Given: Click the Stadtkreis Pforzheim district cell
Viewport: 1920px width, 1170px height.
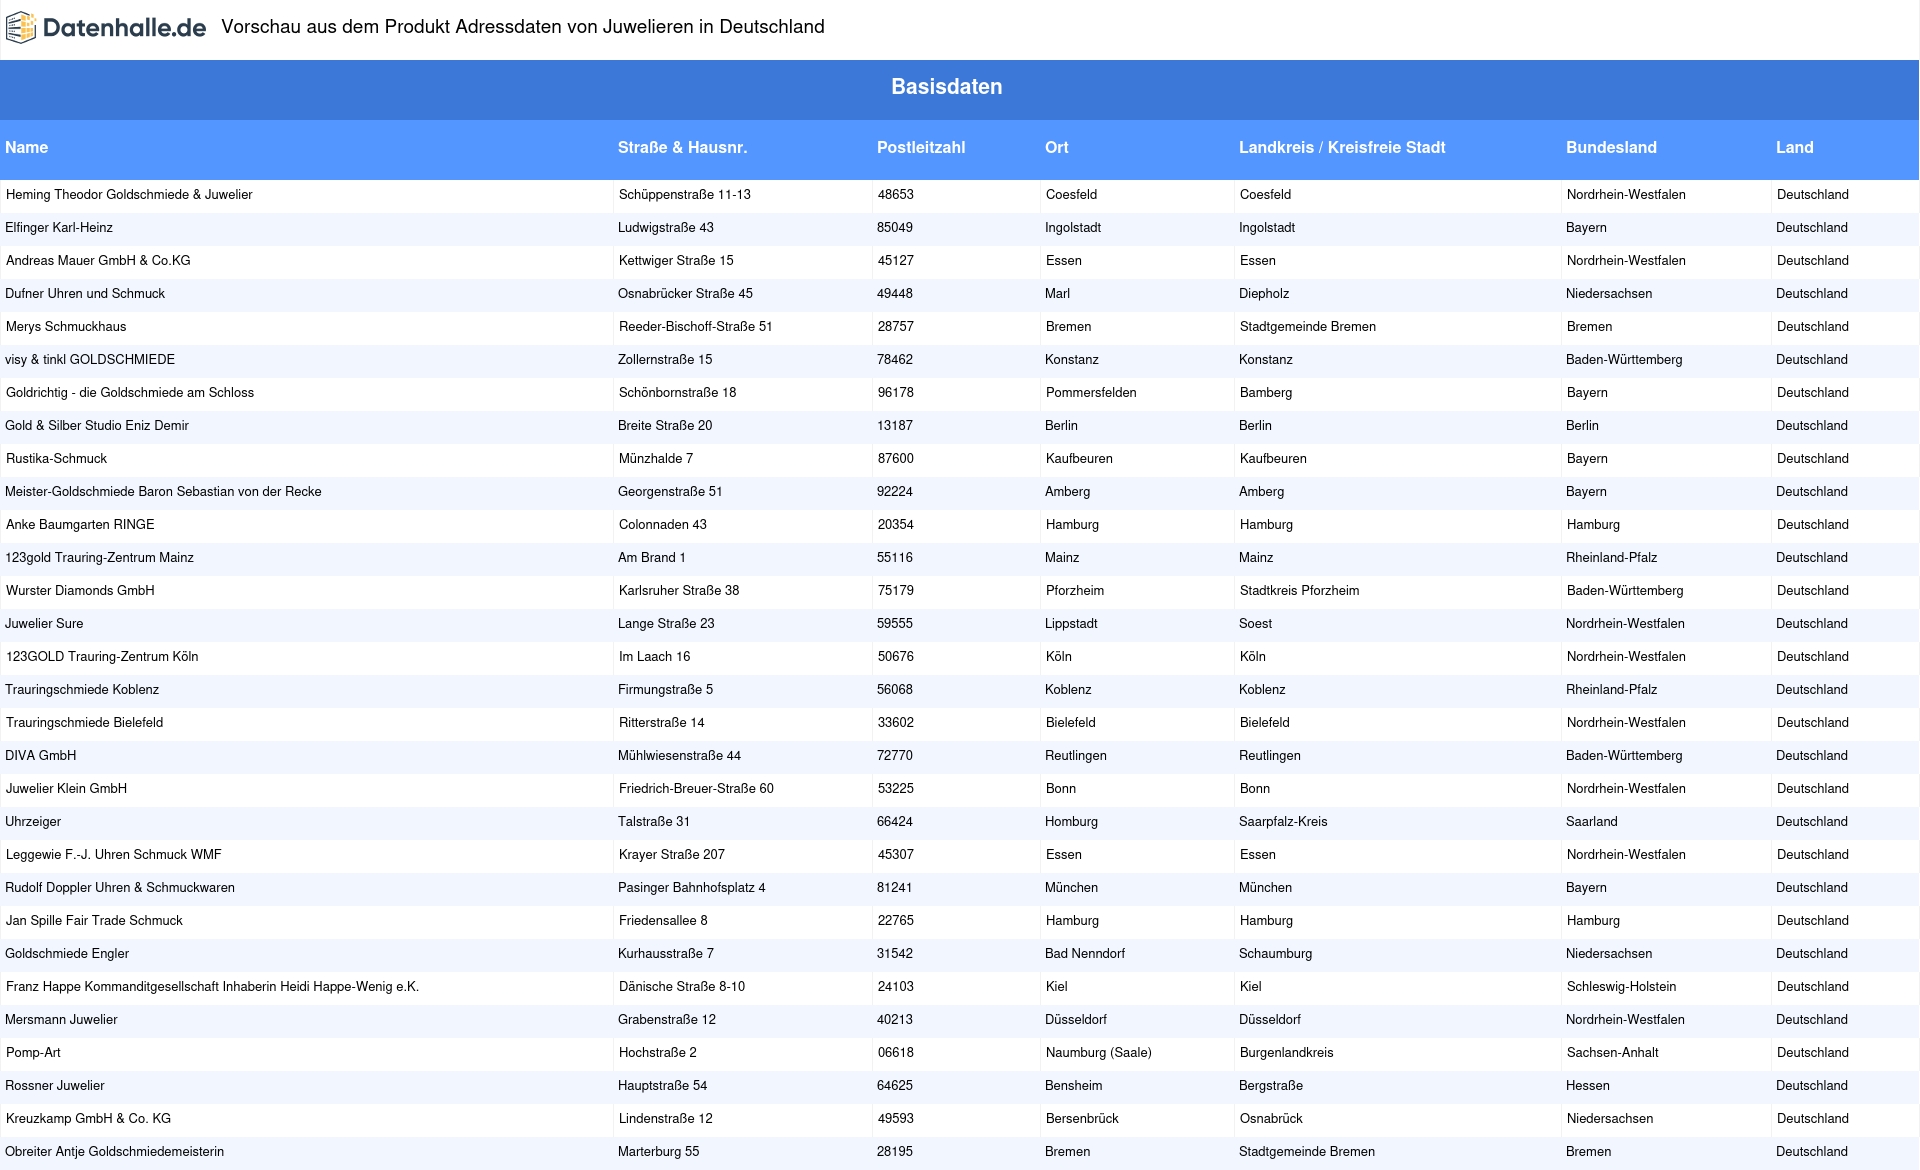Looking at the screenshot, I should pos(1299,591).
